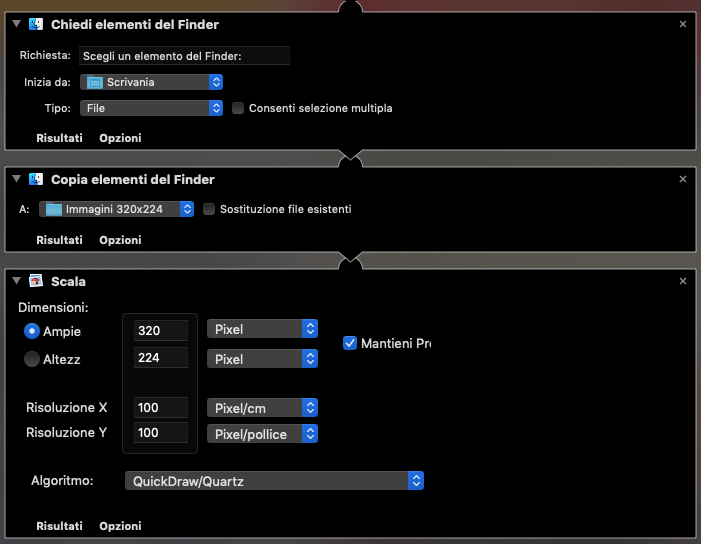Show Opzioni of Copia elementi del Finder
701x544 pixels.
(x=120, y=240)
